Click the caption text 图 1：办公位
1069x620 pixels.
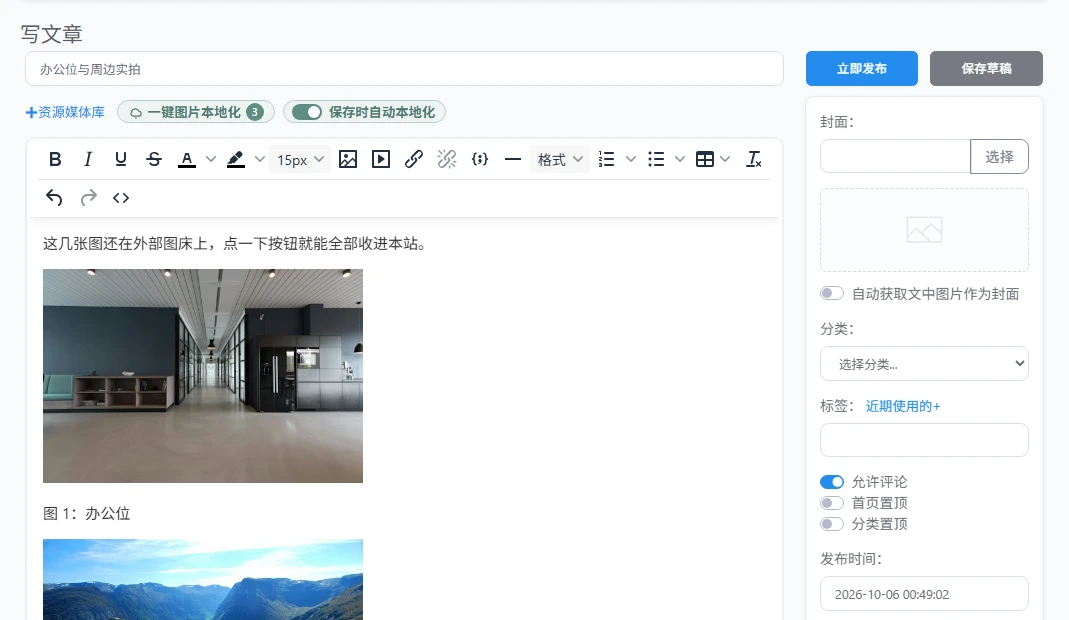point(87,514)
